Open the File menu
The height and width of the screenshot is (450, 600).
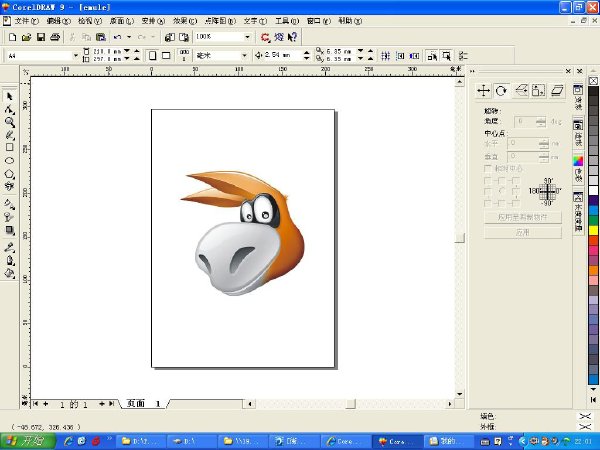coord(26,21)
